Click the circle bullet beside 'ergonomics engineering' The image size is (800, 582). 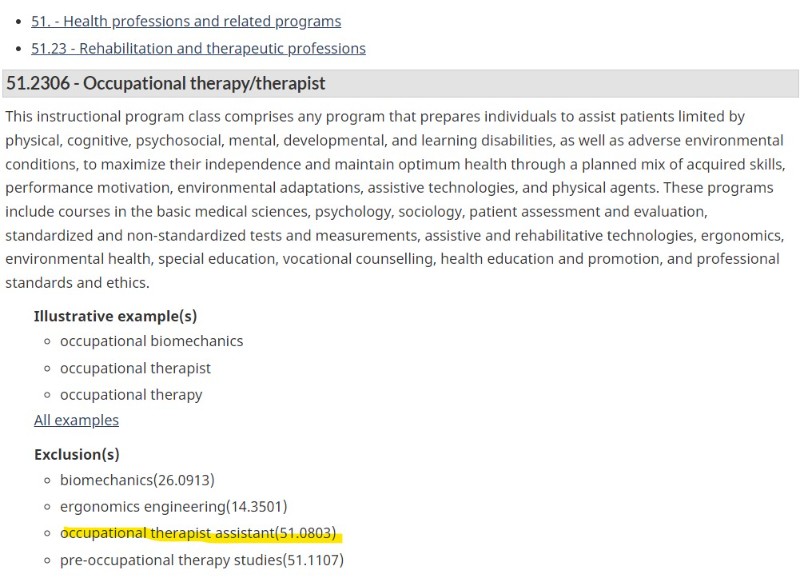click(x=47, y=507)
